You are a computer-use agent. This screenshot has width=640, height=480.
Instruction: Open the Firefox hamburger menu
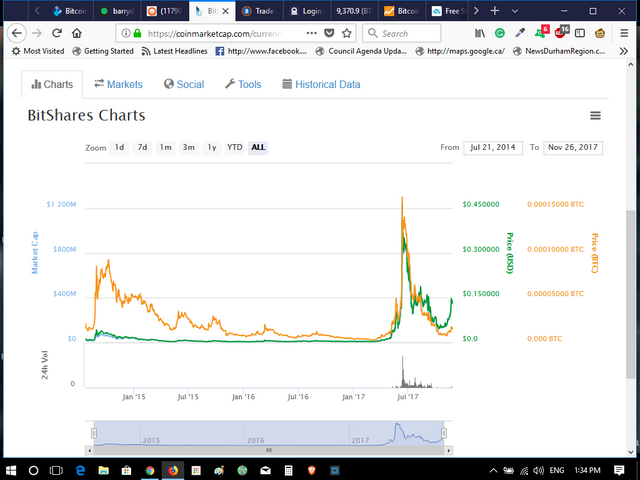[624, 33]
